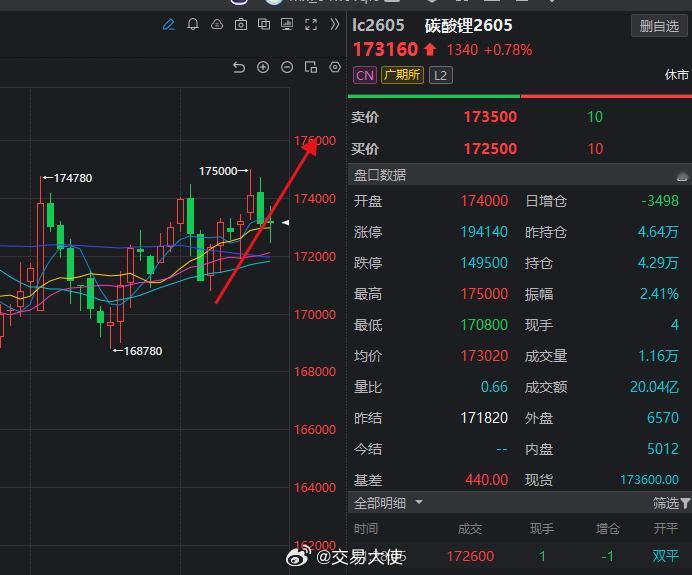Click the green buy-side ratio bar
Viewport: 692px width, 575px height.
[434, 96]
